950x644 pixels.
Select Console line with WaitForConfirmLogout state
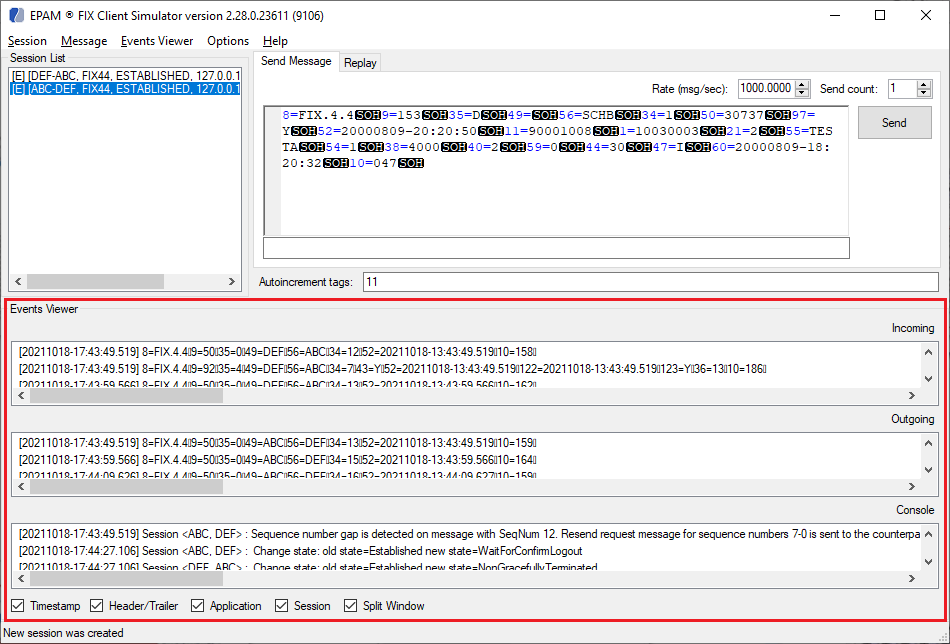point(301,551)
